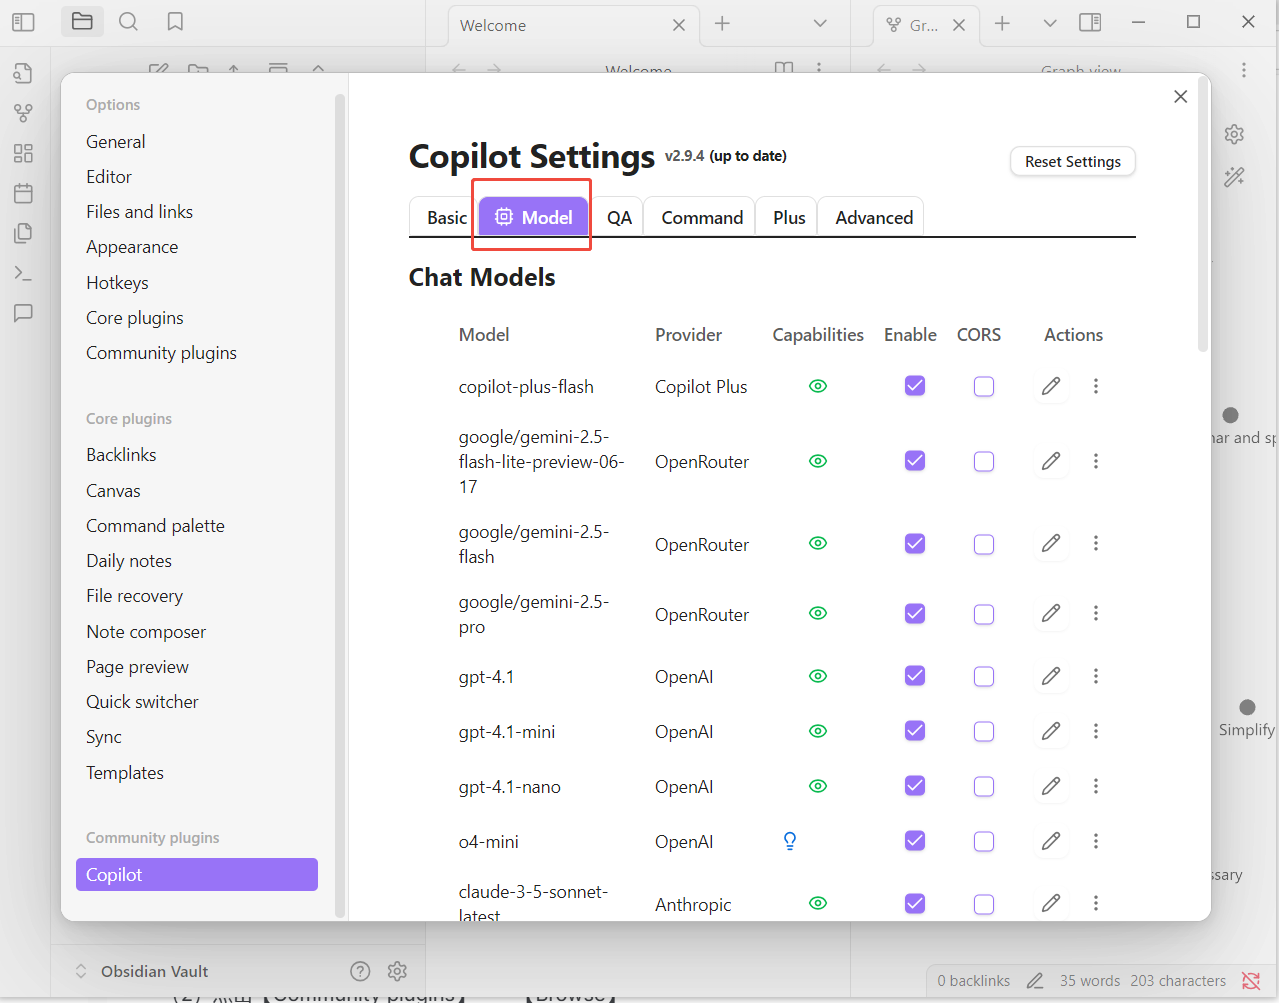Enable CORS for gpt-4.1-mini
The height and width of the screenshot is (1003, 1279).
click(984, 731)
